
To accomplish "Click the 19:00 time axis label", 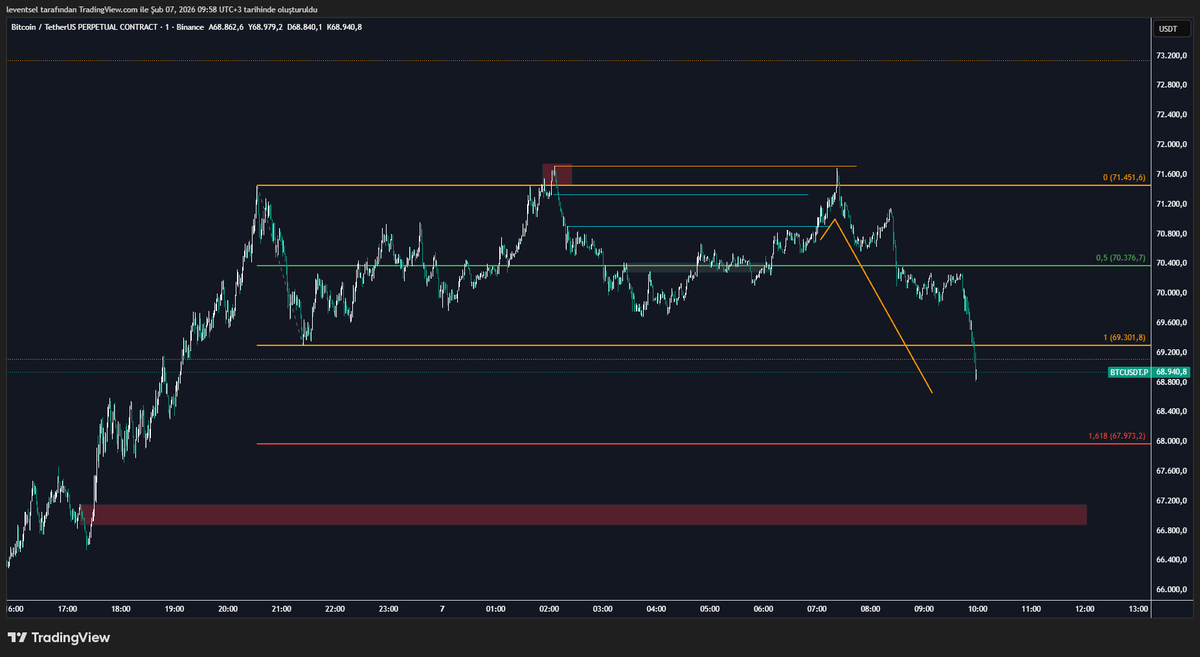I will [174, 609].
